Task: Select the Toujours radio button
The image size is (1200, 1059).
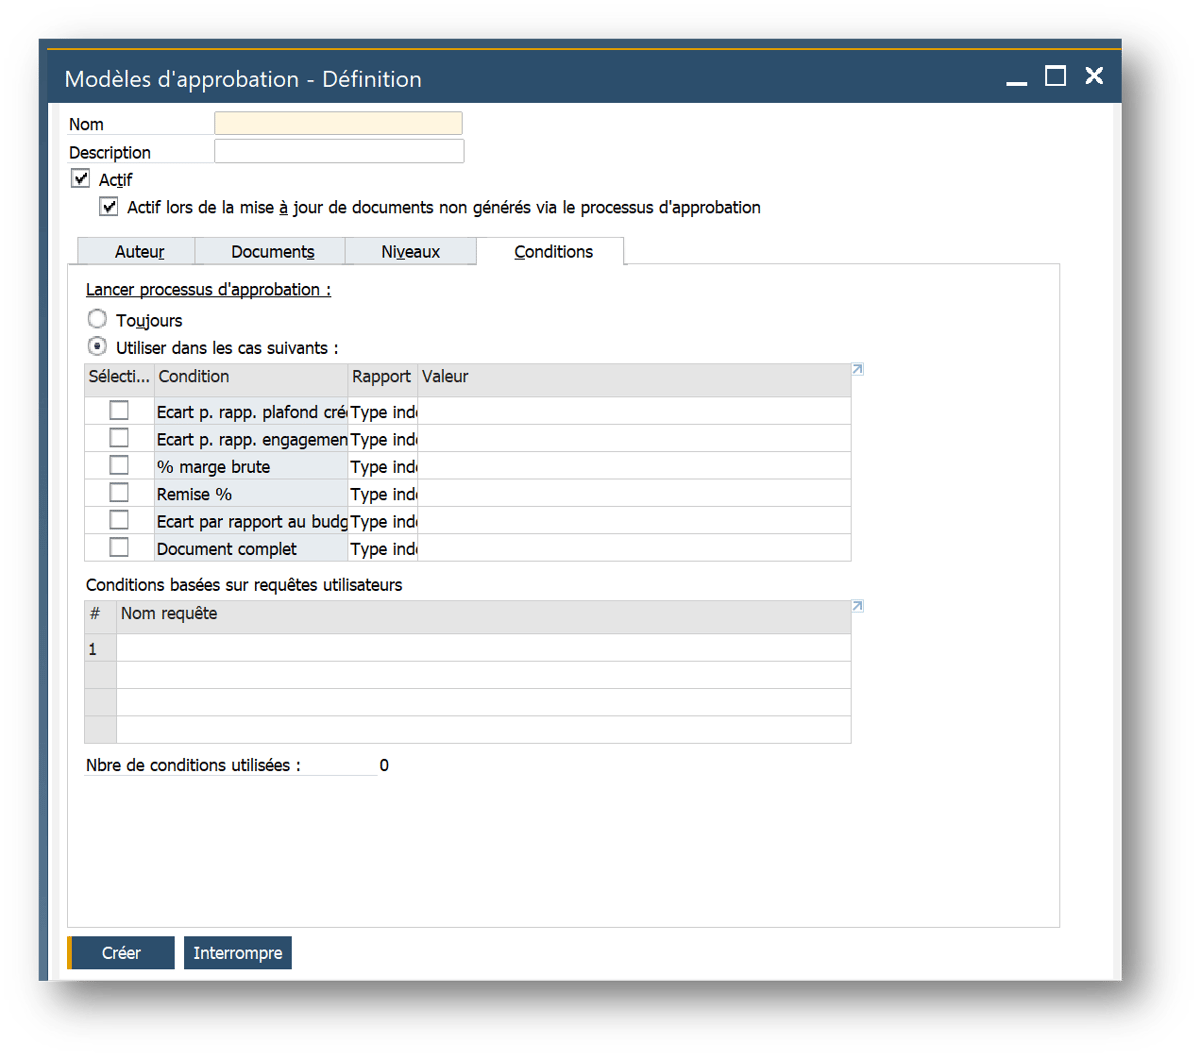Action: [96, 318]
